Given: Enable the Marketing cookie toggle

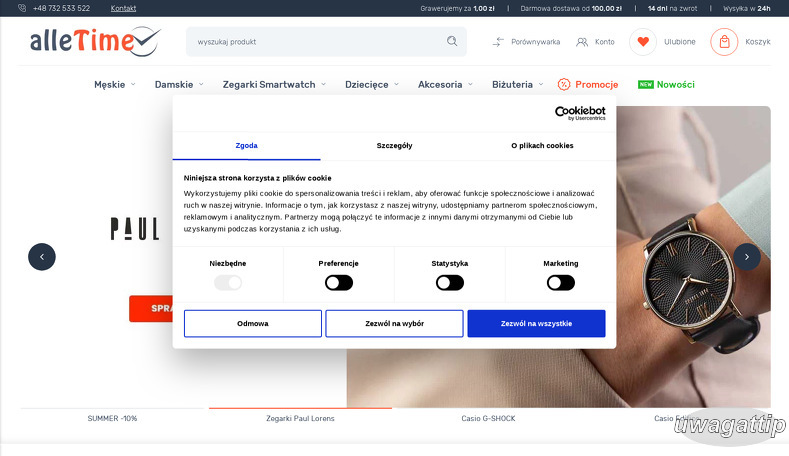Looking at the screenshot, I should [x=561, y=283].
